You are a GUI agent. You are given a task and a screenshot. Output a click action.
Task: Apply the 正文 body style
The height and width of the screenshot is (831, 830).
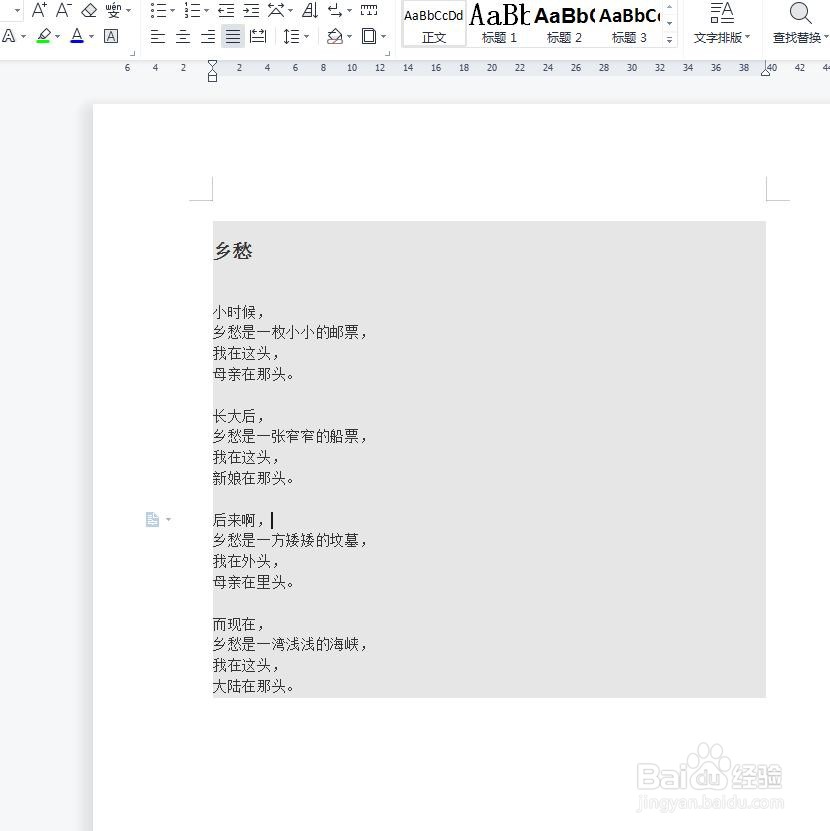click(x=434, y=23)
